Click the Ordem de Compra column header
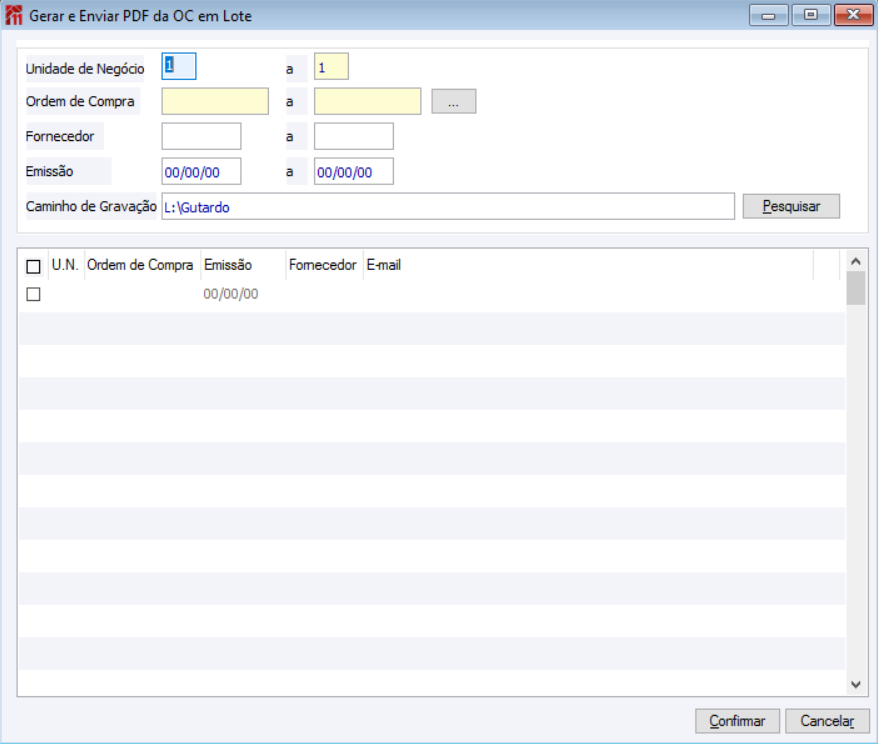The height and width of the screenshot is (744, 878). point(141,265)
